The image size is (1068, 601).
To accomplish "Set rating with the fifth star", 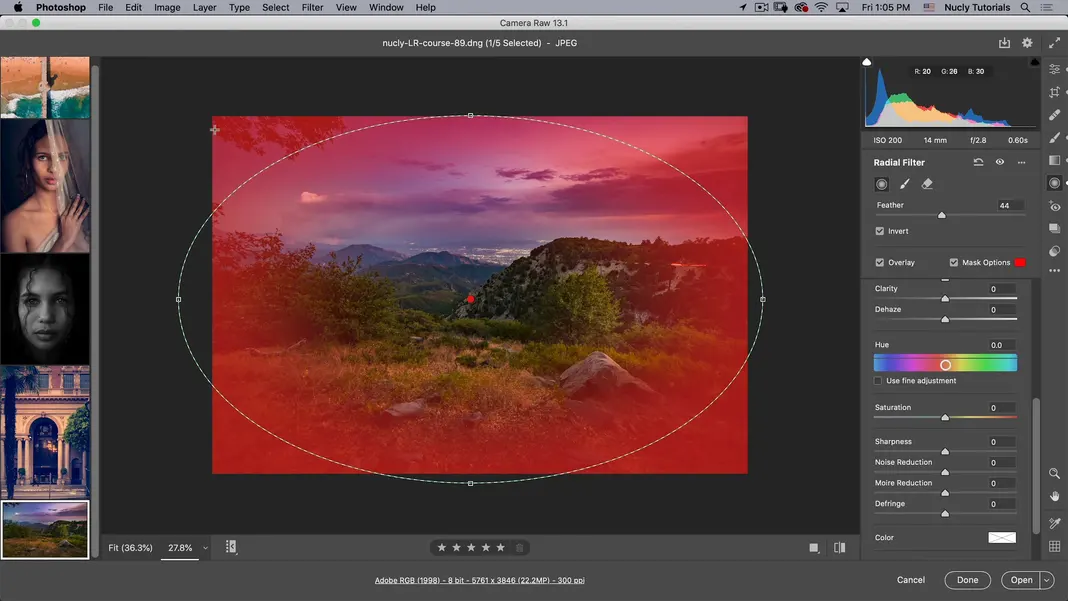I will 501,548.
